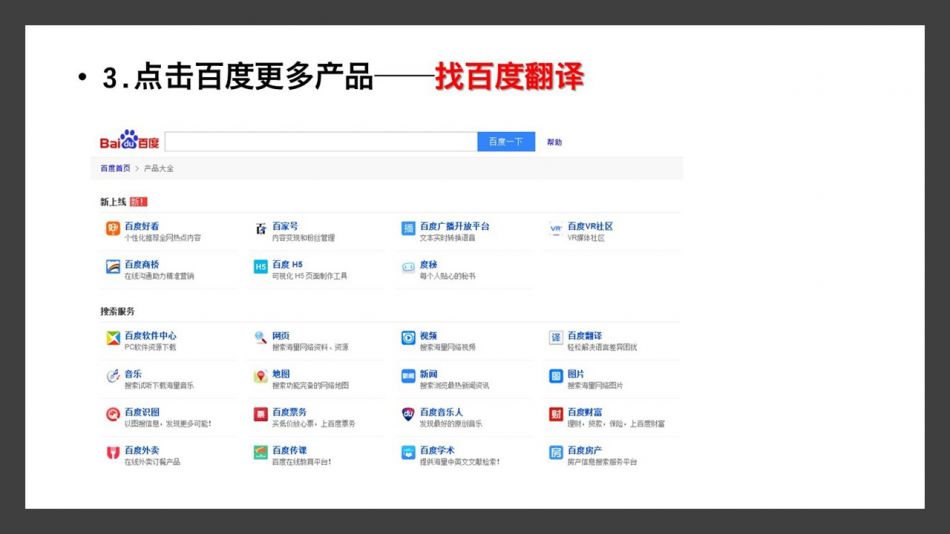Open the 百度VR社区 link
The height and width of the screenshot is (534, 950).
pos(590,226)
